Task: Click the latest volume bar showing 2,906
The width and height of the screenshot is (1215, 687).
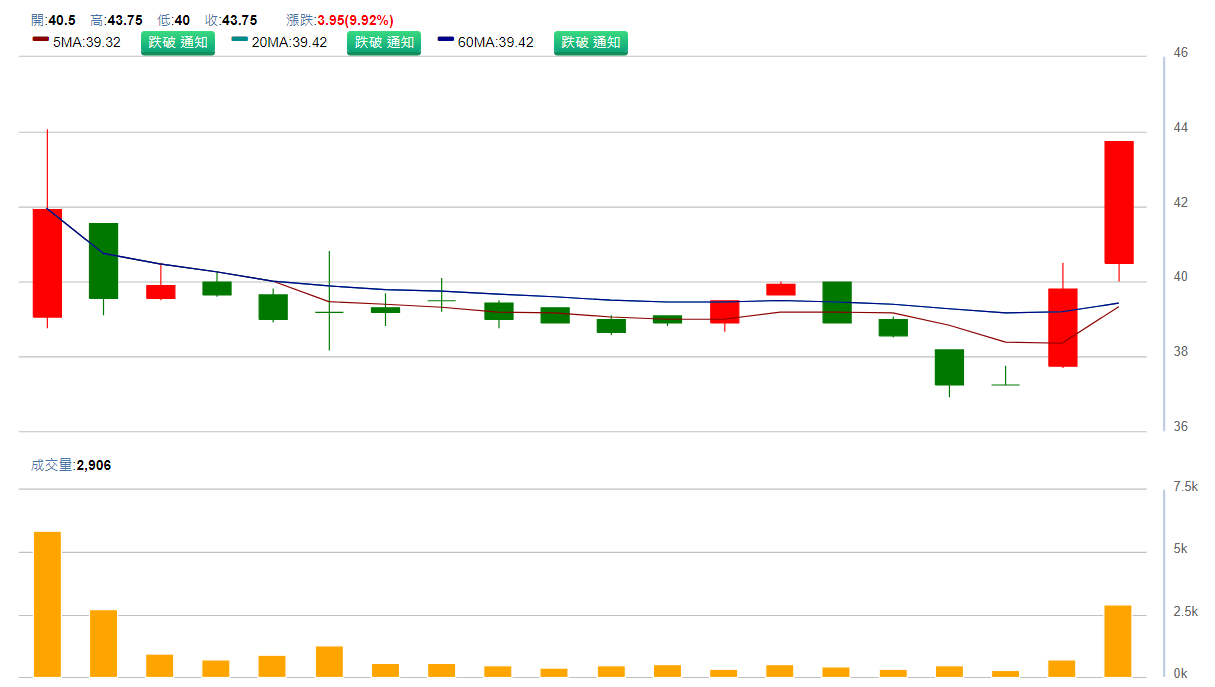Action: click(1118, 641)
